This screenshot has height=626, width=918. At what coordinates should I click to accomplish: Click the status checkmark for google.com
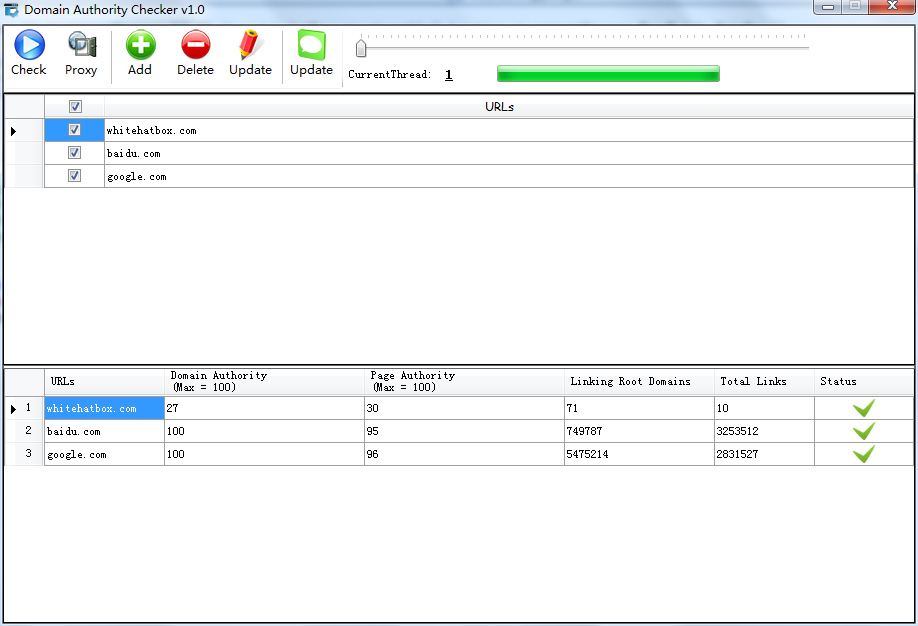tap(863, 454)
